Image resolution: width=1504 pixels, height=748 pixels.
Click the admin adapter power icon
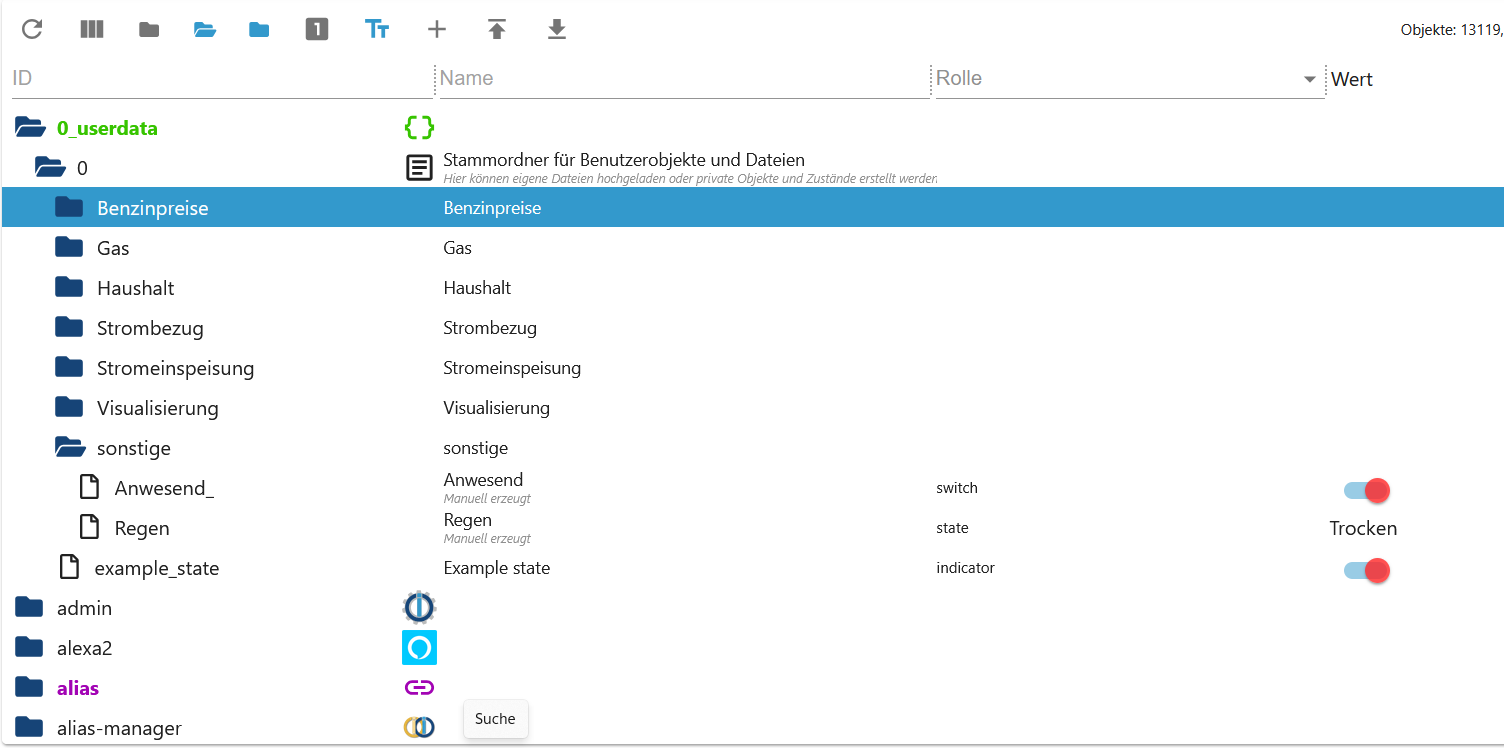coord(419,607)
